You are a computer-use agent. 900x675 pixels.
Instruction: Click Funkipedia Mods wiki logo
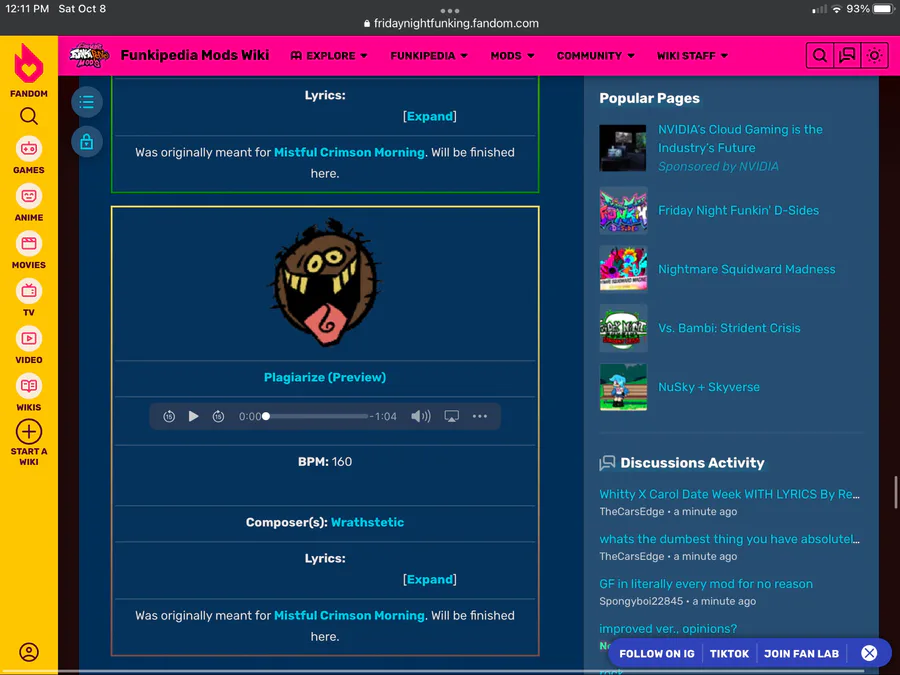click(89, 55)
